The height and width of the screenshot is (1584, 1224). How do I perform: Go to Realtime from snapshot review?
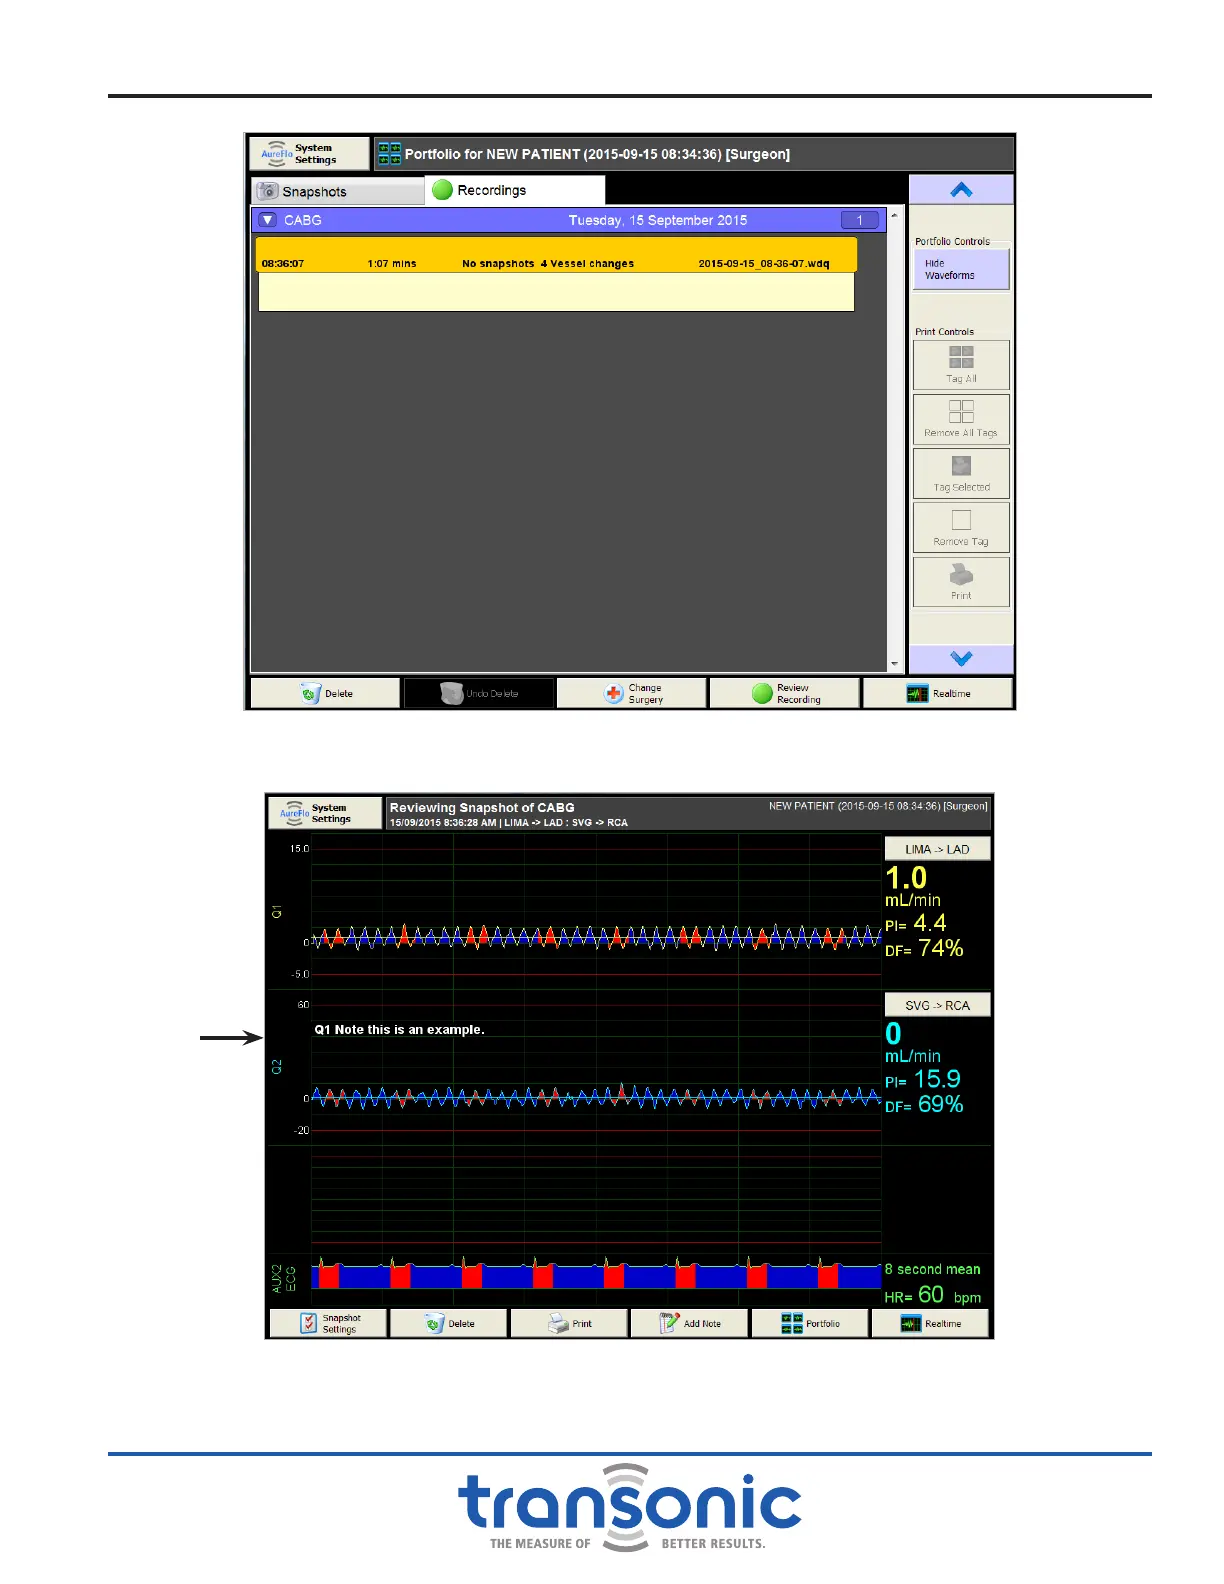[930, 1323]
